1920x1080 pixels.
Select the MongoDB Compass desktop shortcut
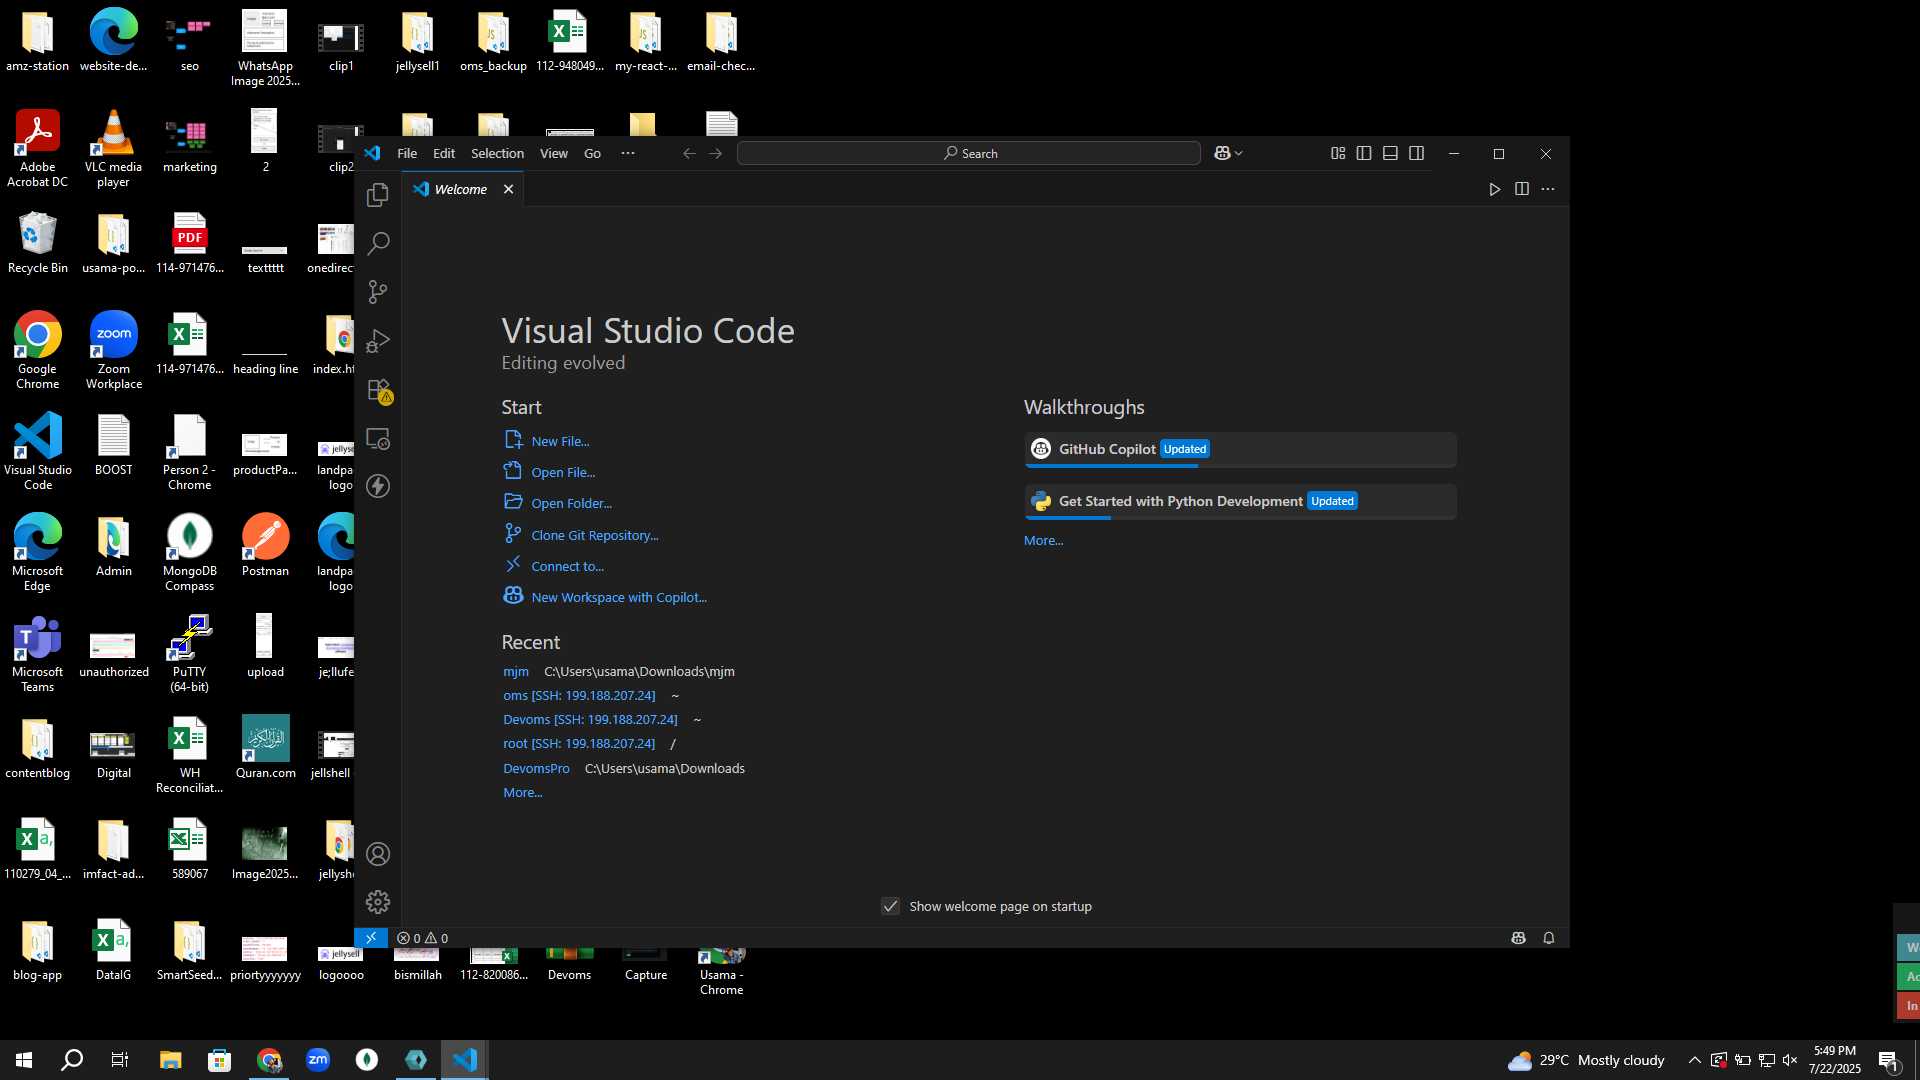[189, 552]
